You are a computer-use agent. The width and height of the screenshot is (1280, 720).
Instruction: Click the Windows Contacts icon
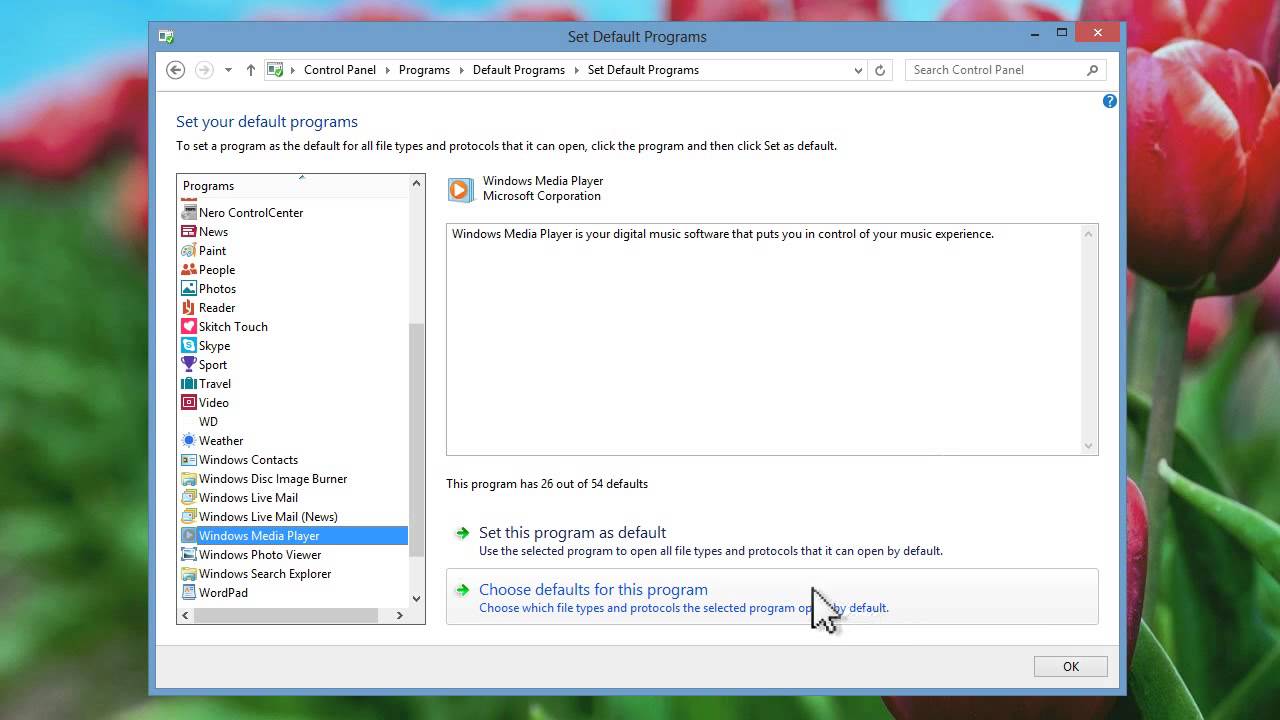pos(189,459)
